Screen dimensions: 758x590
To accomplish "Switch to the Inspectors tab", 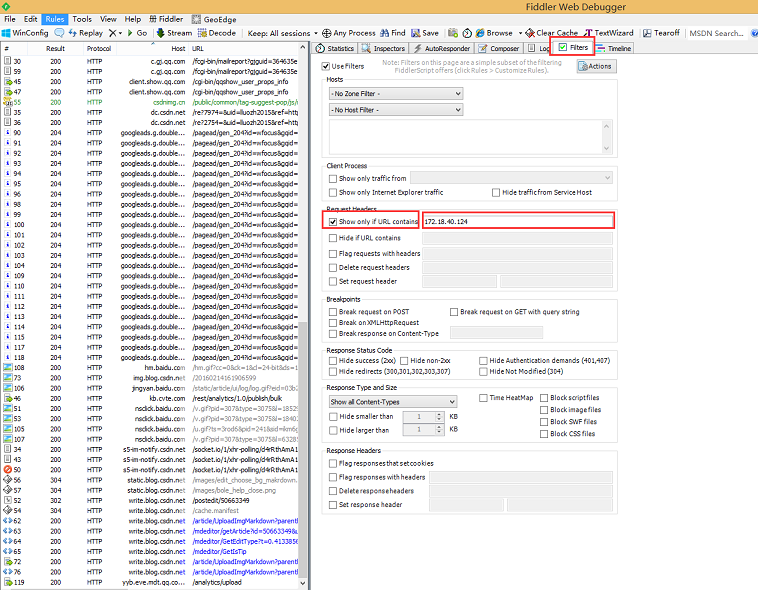I will tap(383, 48).
